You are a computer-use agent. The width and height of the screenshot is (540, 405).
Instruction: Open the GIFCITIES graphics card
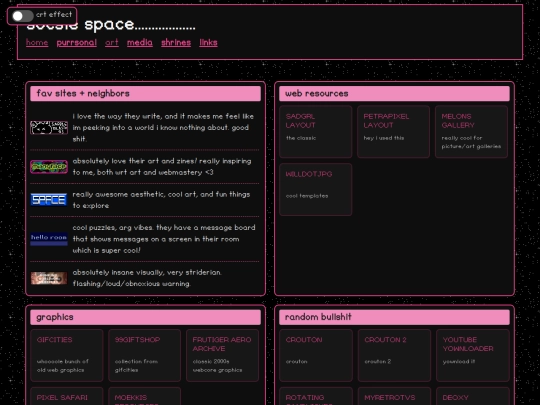click(67, 355)
